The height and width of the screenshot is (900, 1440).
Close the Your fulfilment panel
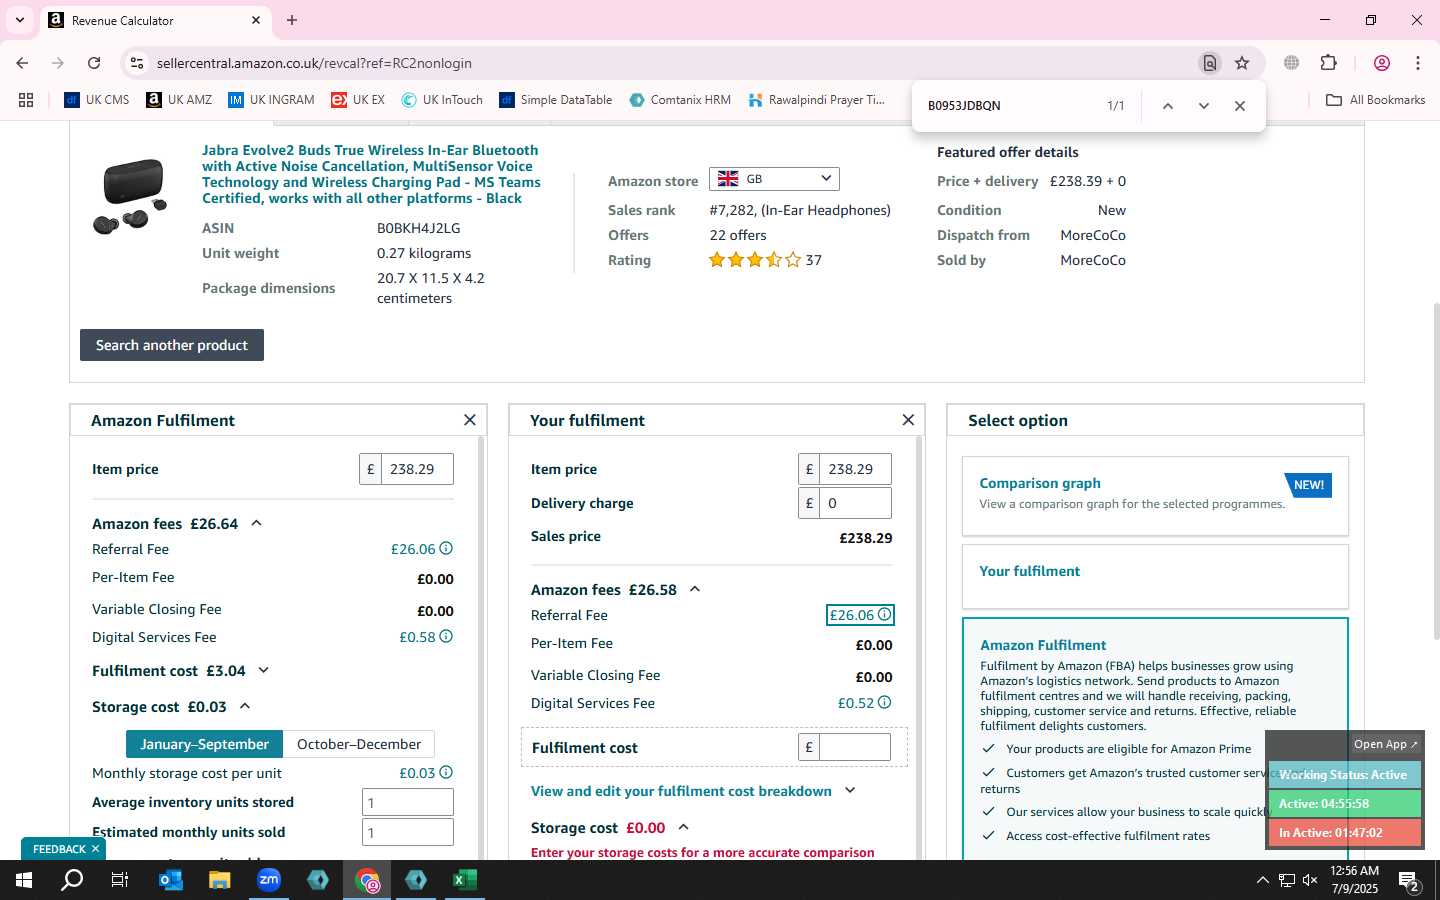tap(908, 420)
